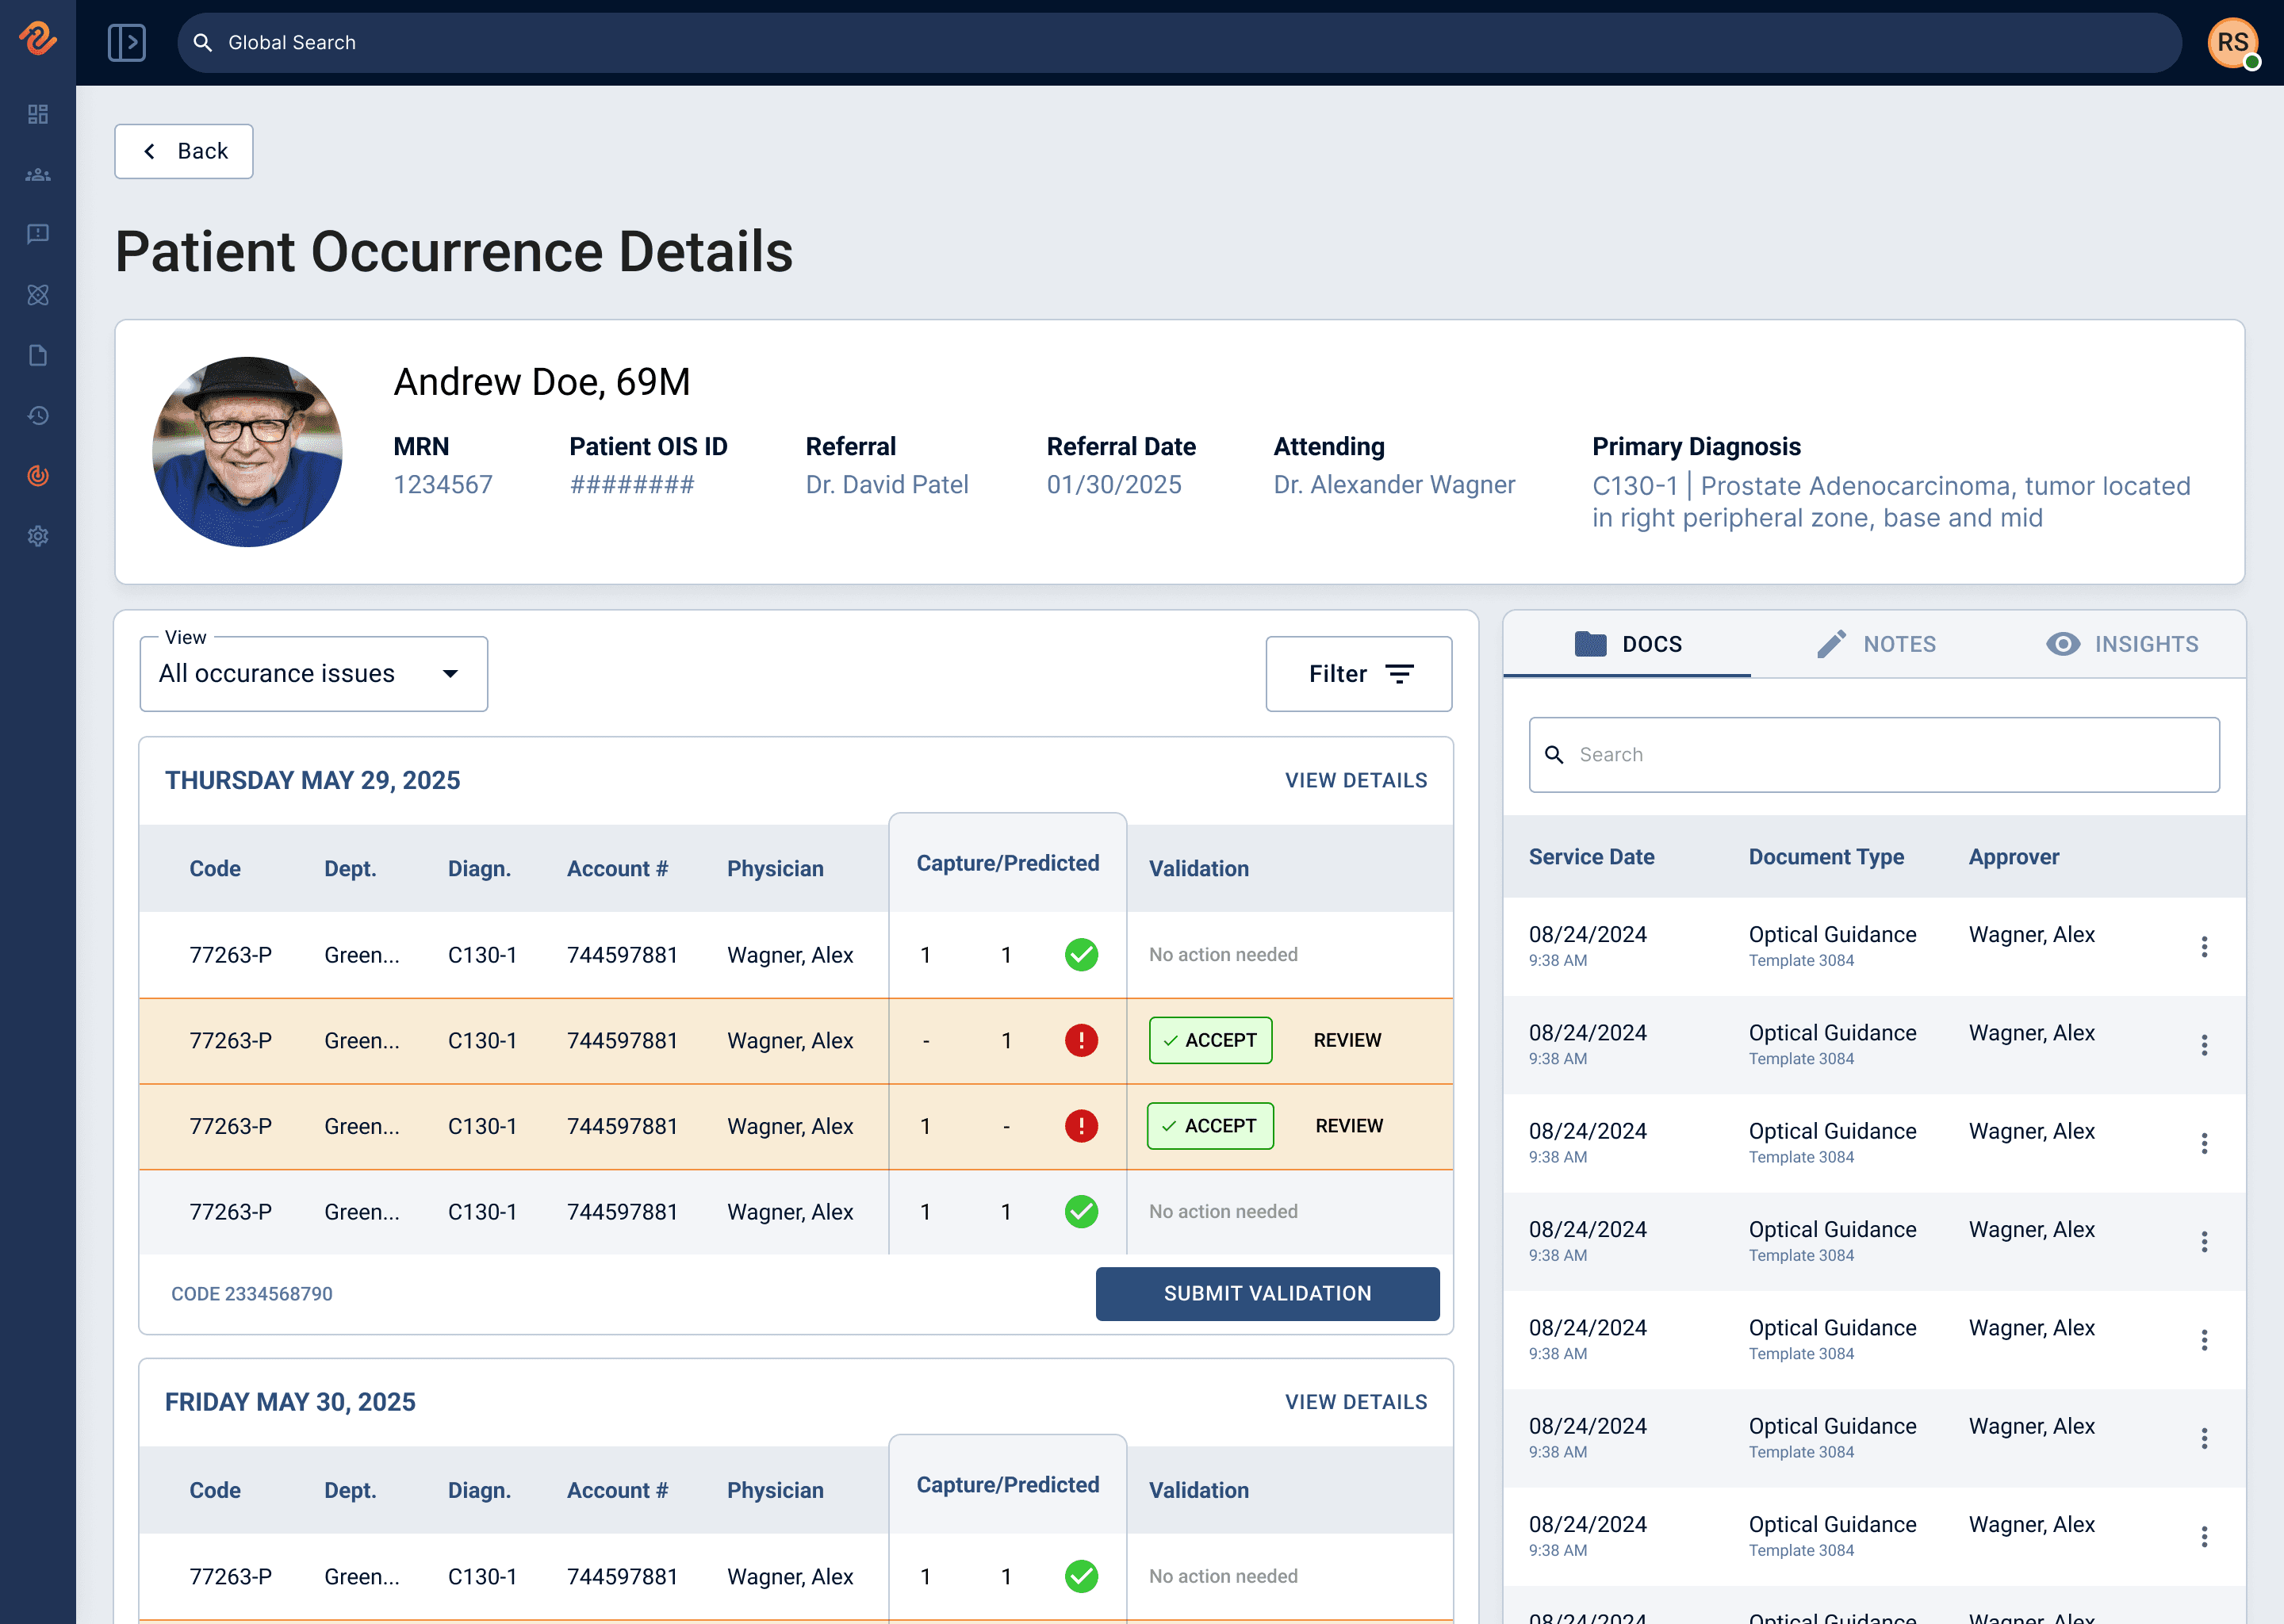Click the docs Search input field
The width and height of the screenshot is (2284, 1624).
1874,755
